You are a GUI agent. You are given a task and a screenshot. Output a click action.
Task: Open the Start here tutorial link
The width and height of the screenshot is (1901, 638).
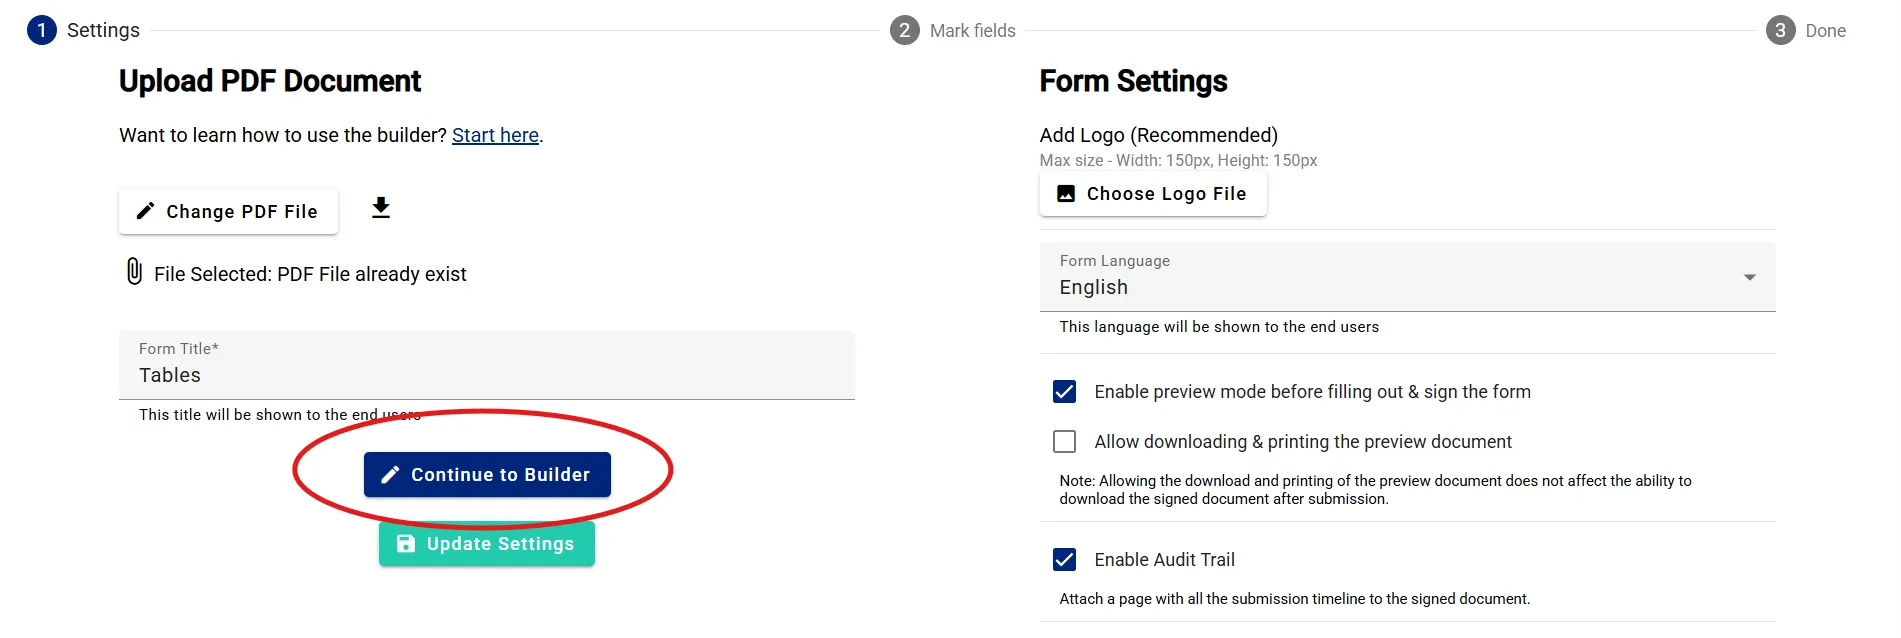tap(495, 134)
